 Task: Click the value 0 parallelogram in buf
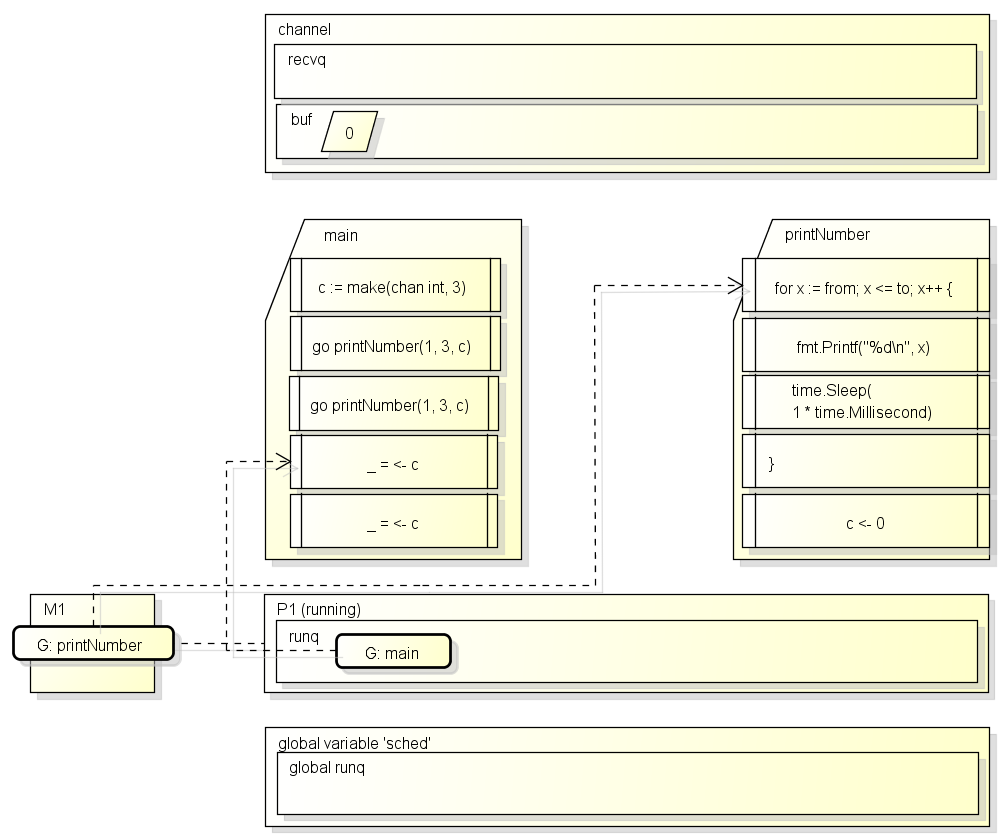click(349, 132)
